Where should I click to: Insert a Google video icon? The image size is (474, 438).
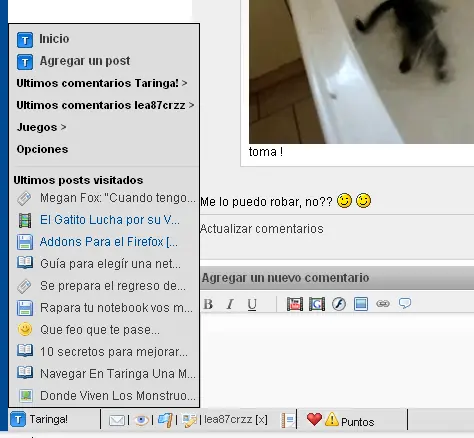coord(317,304)
